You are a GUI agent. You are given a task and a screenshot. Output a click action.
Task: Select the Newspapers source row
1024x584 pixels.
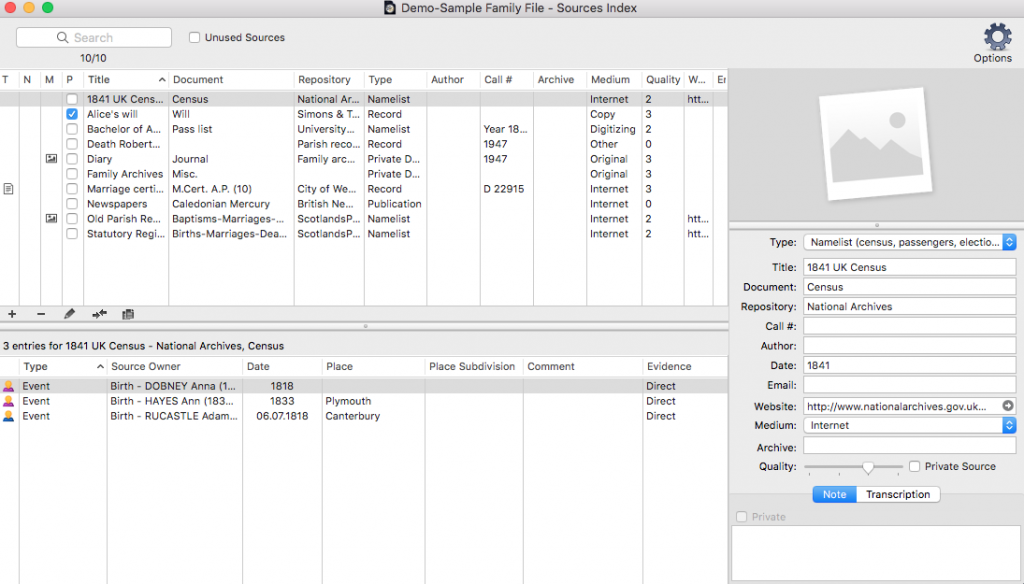point(117,204)
